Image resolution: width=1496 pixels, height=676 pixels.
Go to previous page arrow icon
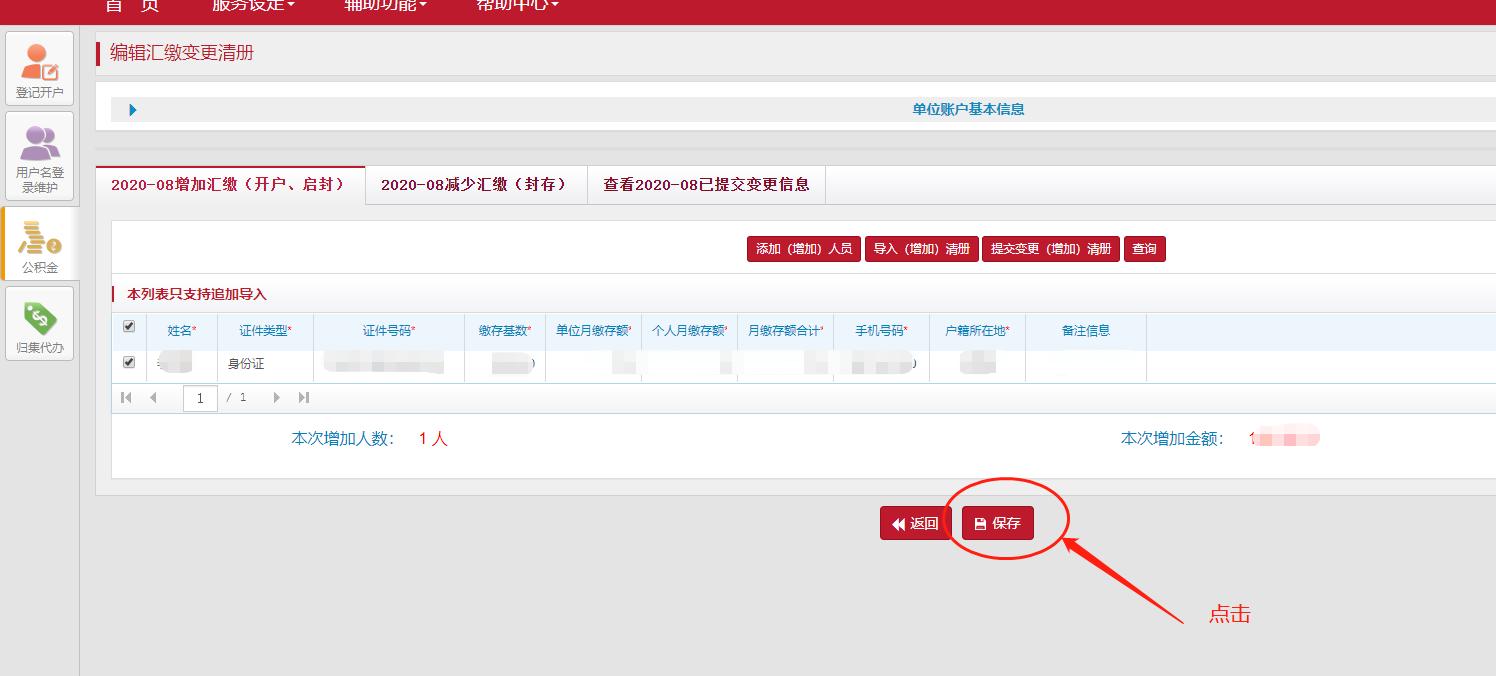[152, 397]
